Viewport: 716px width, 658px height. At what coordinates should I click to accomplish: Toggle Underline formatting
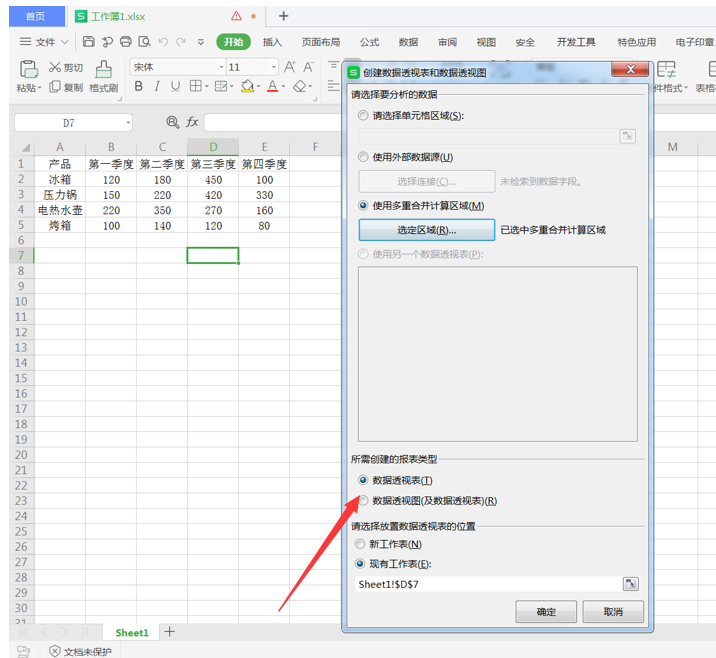click(175, 86)
